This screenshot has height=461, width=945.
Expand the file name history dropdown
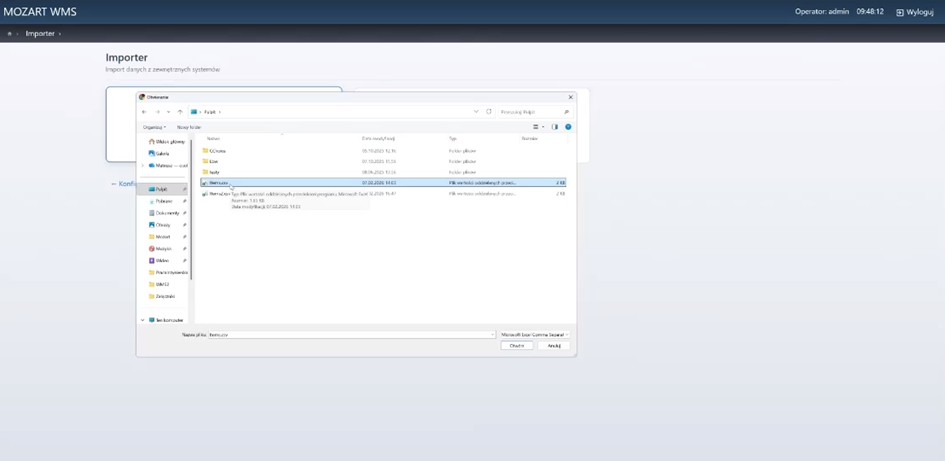pos(491,335)
